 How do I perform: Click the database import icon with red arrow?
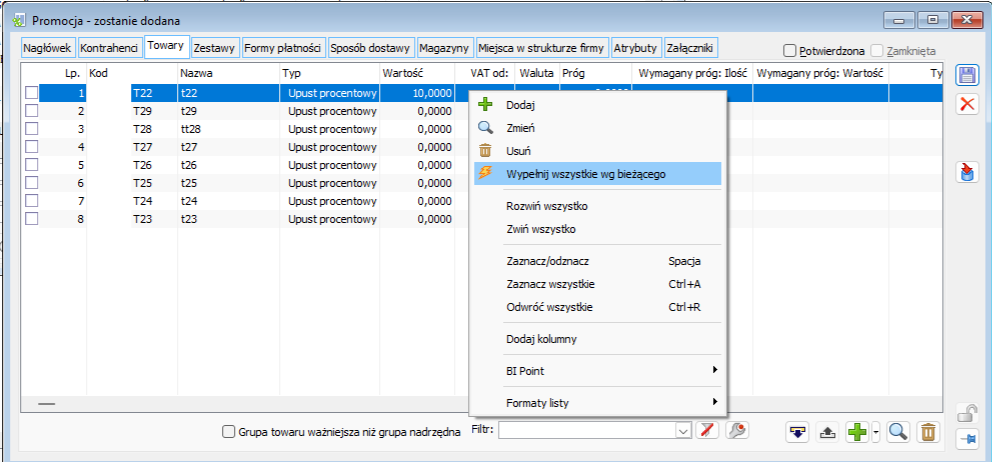coord(966,173)
